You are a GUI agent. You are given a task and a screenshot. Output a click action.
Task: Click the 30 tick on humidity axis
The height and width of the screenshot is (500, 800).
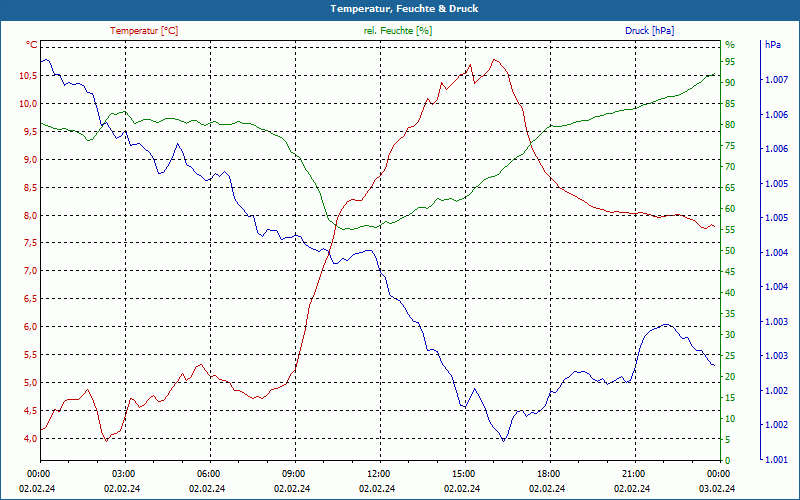pyautogui.click(x=730, y=335)
